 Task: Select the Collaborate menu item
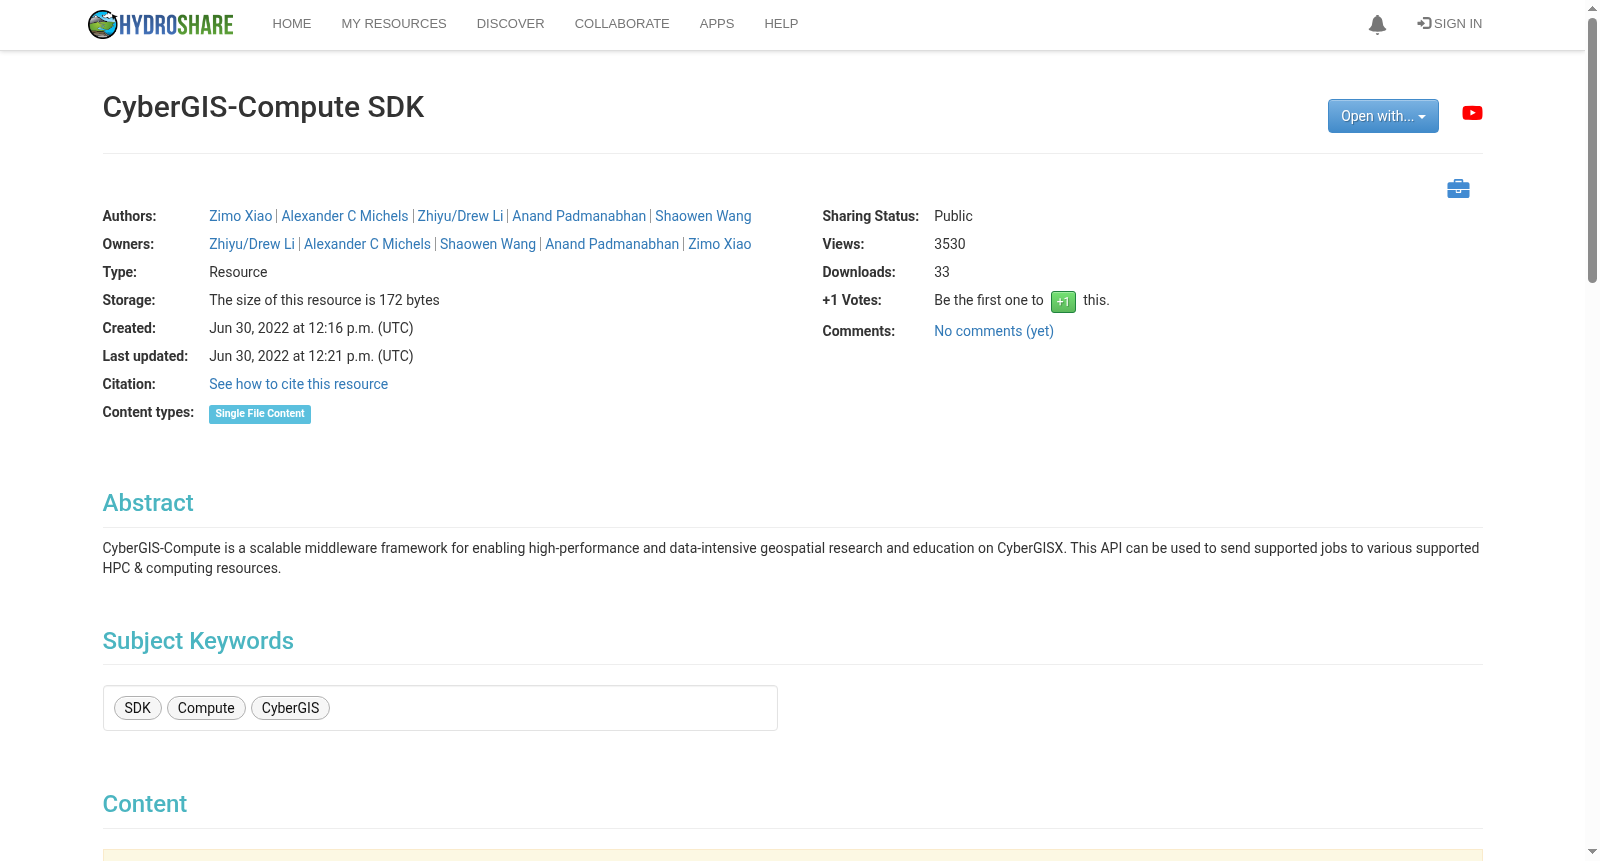622,24
